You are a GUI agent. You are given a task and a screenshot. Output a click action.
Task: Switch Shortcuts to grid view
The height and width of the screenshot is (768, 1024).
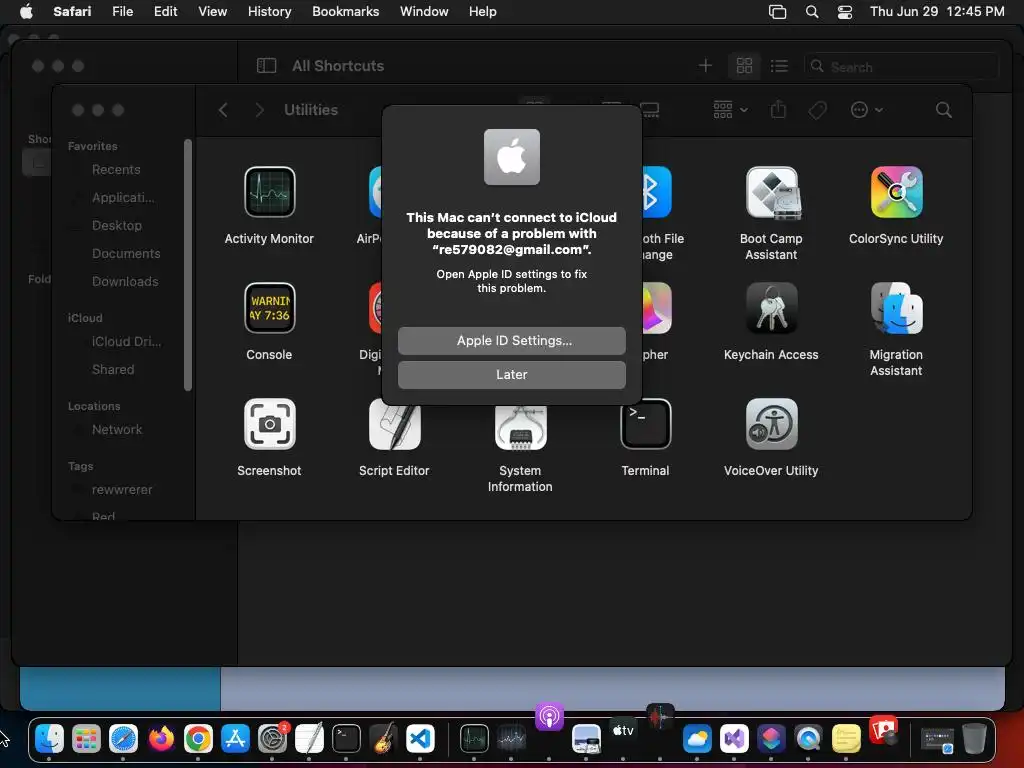744,65
